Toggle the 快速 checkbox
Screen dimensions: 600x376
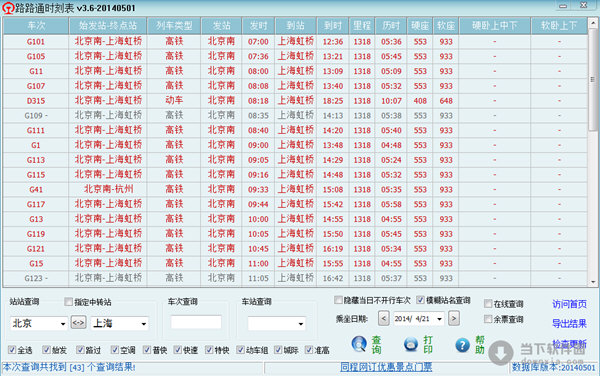coord(178,350)
